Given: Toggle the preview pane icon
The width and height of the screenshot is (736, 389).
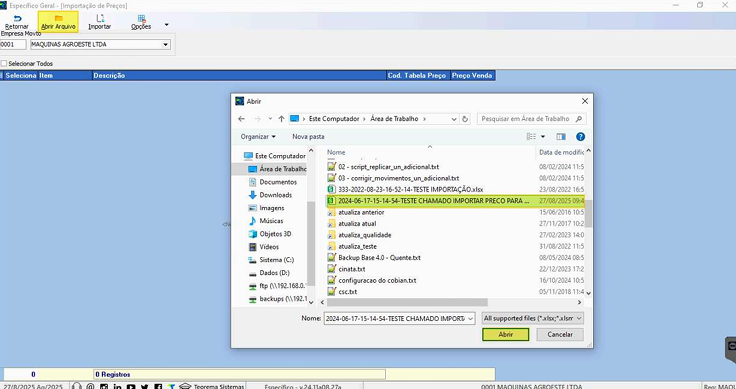Looking at the screenshot, I should pos(561,137).
